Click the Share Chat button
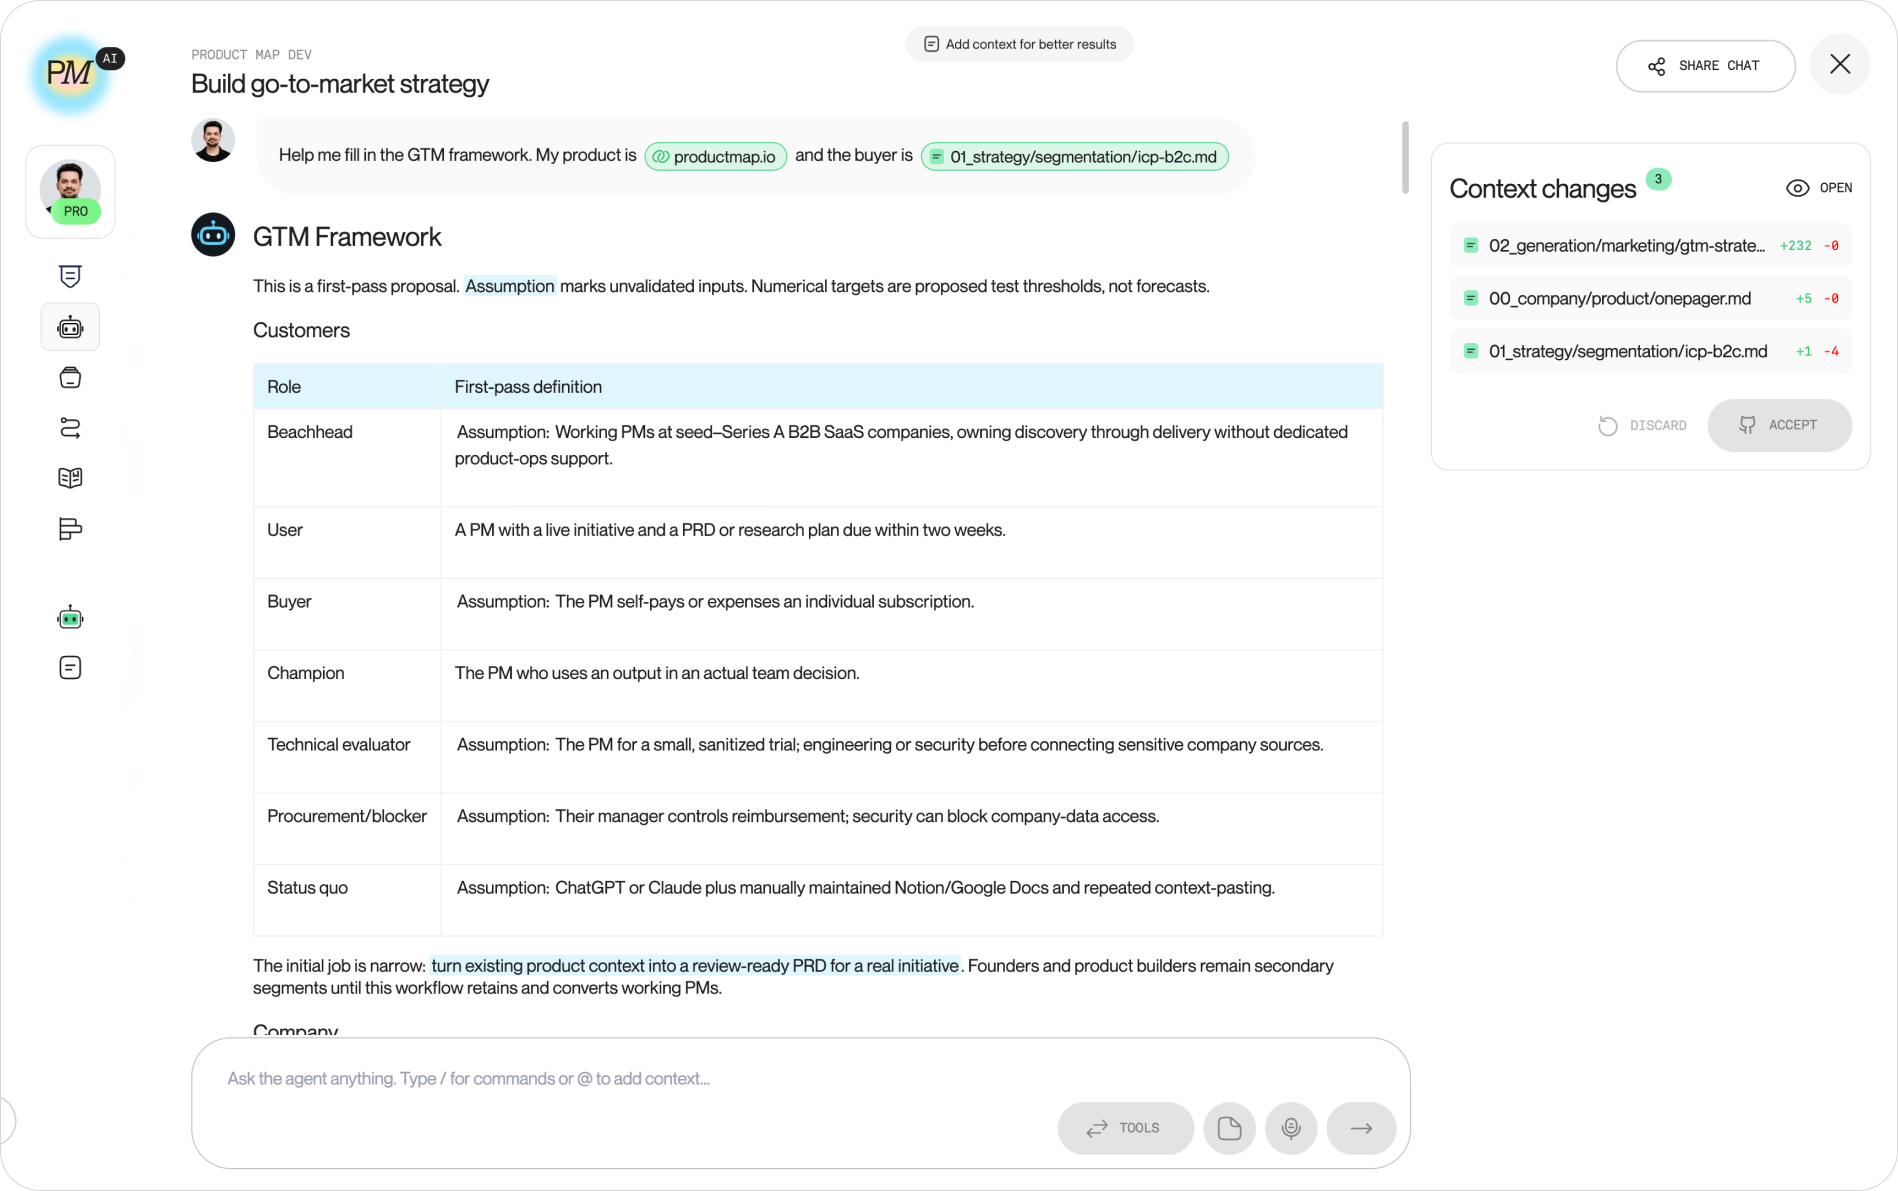Screen dimensions: 1898x1191 coord(1706,66)
